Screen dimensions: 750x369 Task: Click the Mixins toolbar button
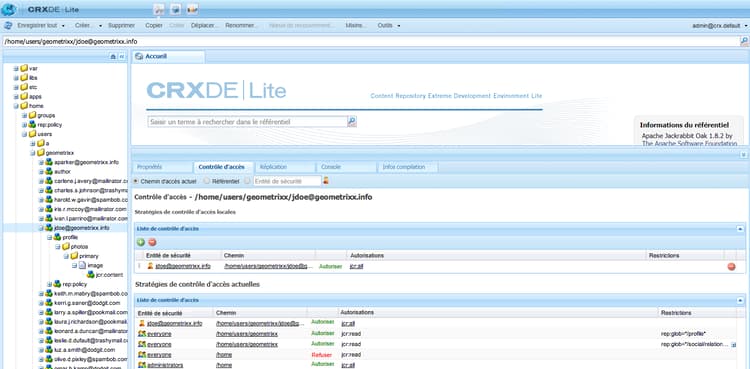356,25
